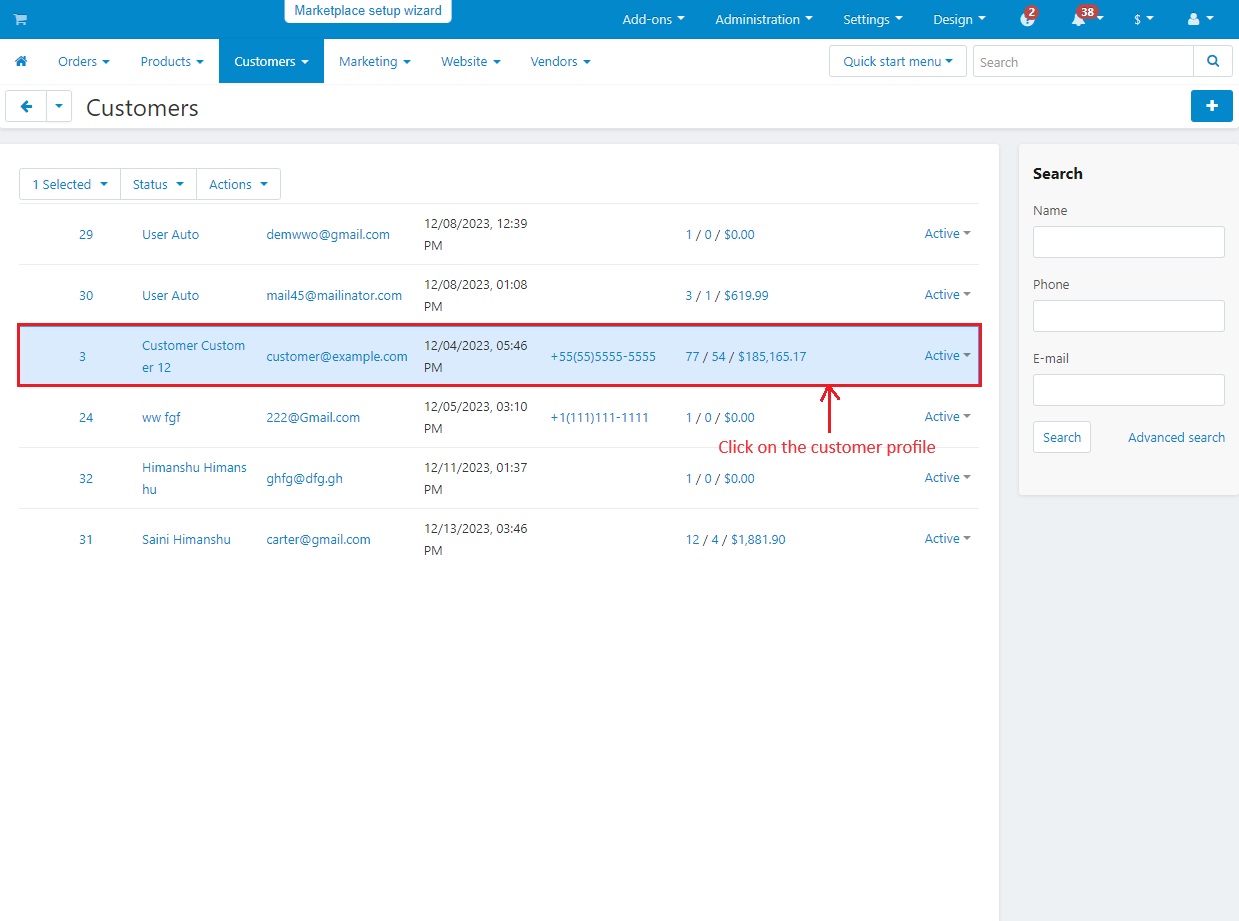
Task: Open orders 3 / 1 / $619.99 link
Action: (x=727, y=295)
